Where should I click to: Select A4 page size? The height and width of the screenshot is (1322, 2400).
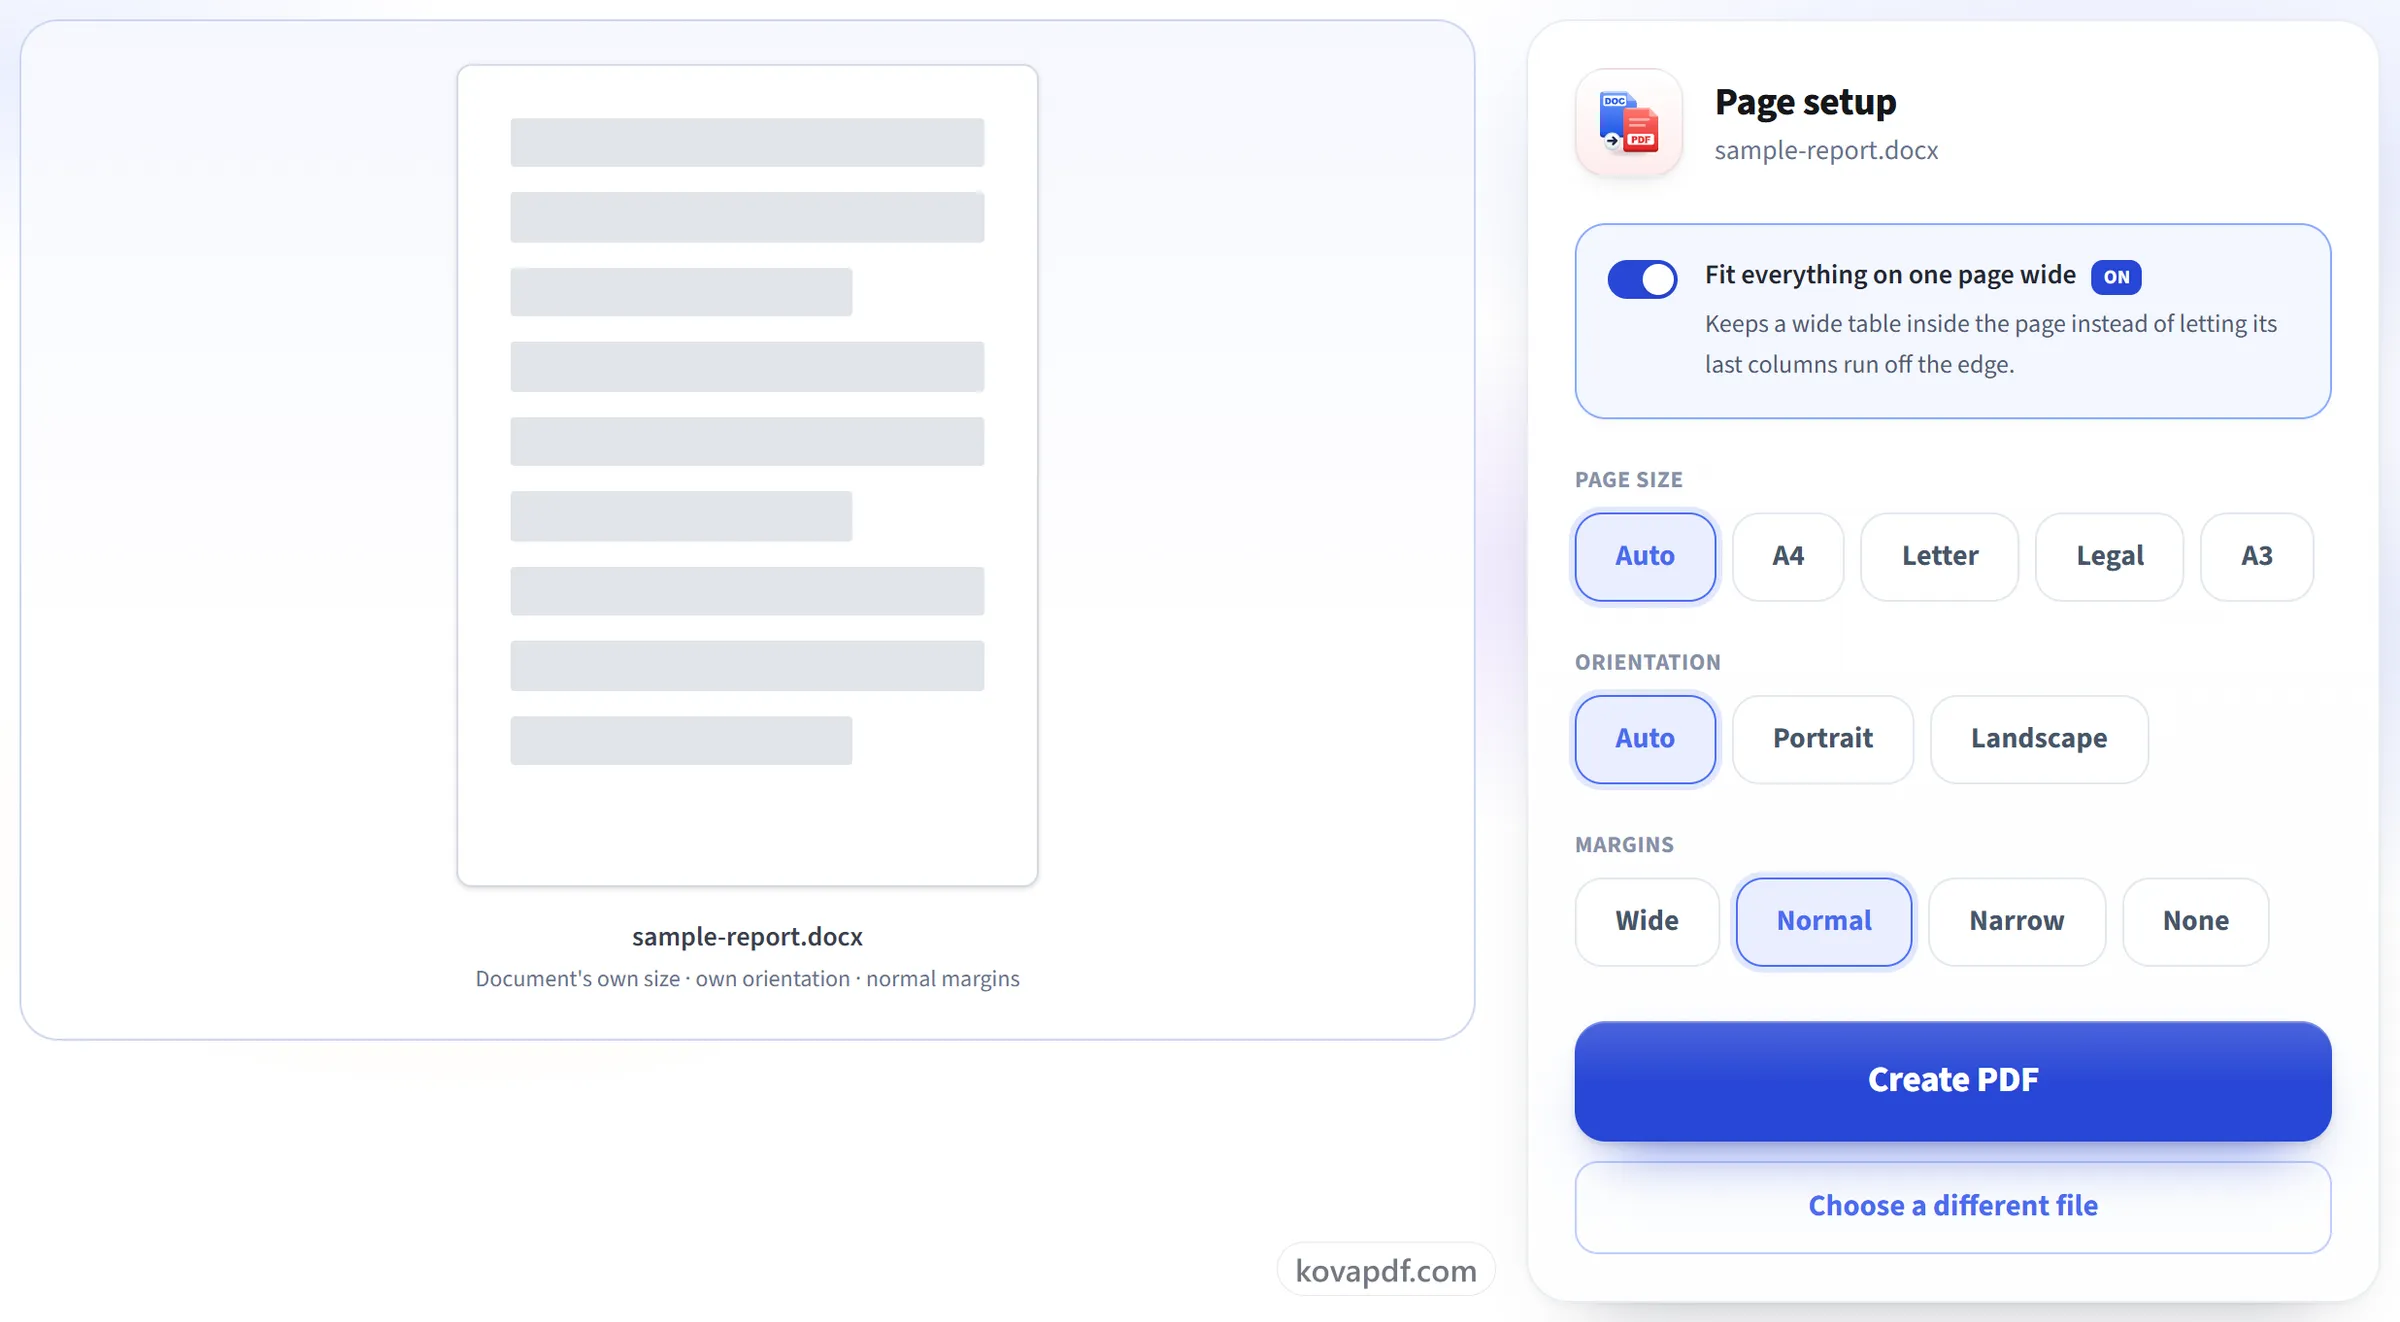1788,556
